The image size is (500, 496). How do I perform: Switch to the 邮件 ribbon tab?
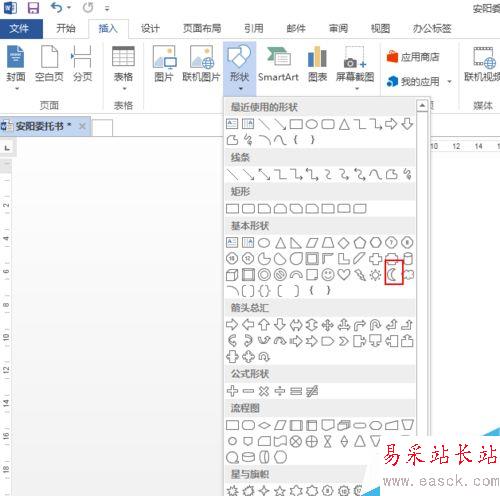point(296,29)
